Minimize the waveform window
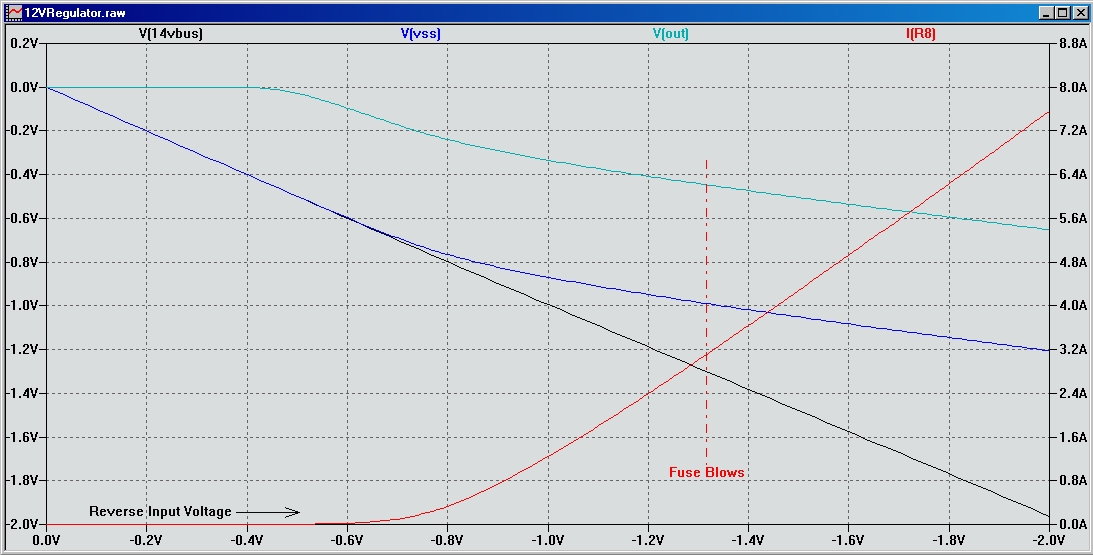 point(1046,13)
